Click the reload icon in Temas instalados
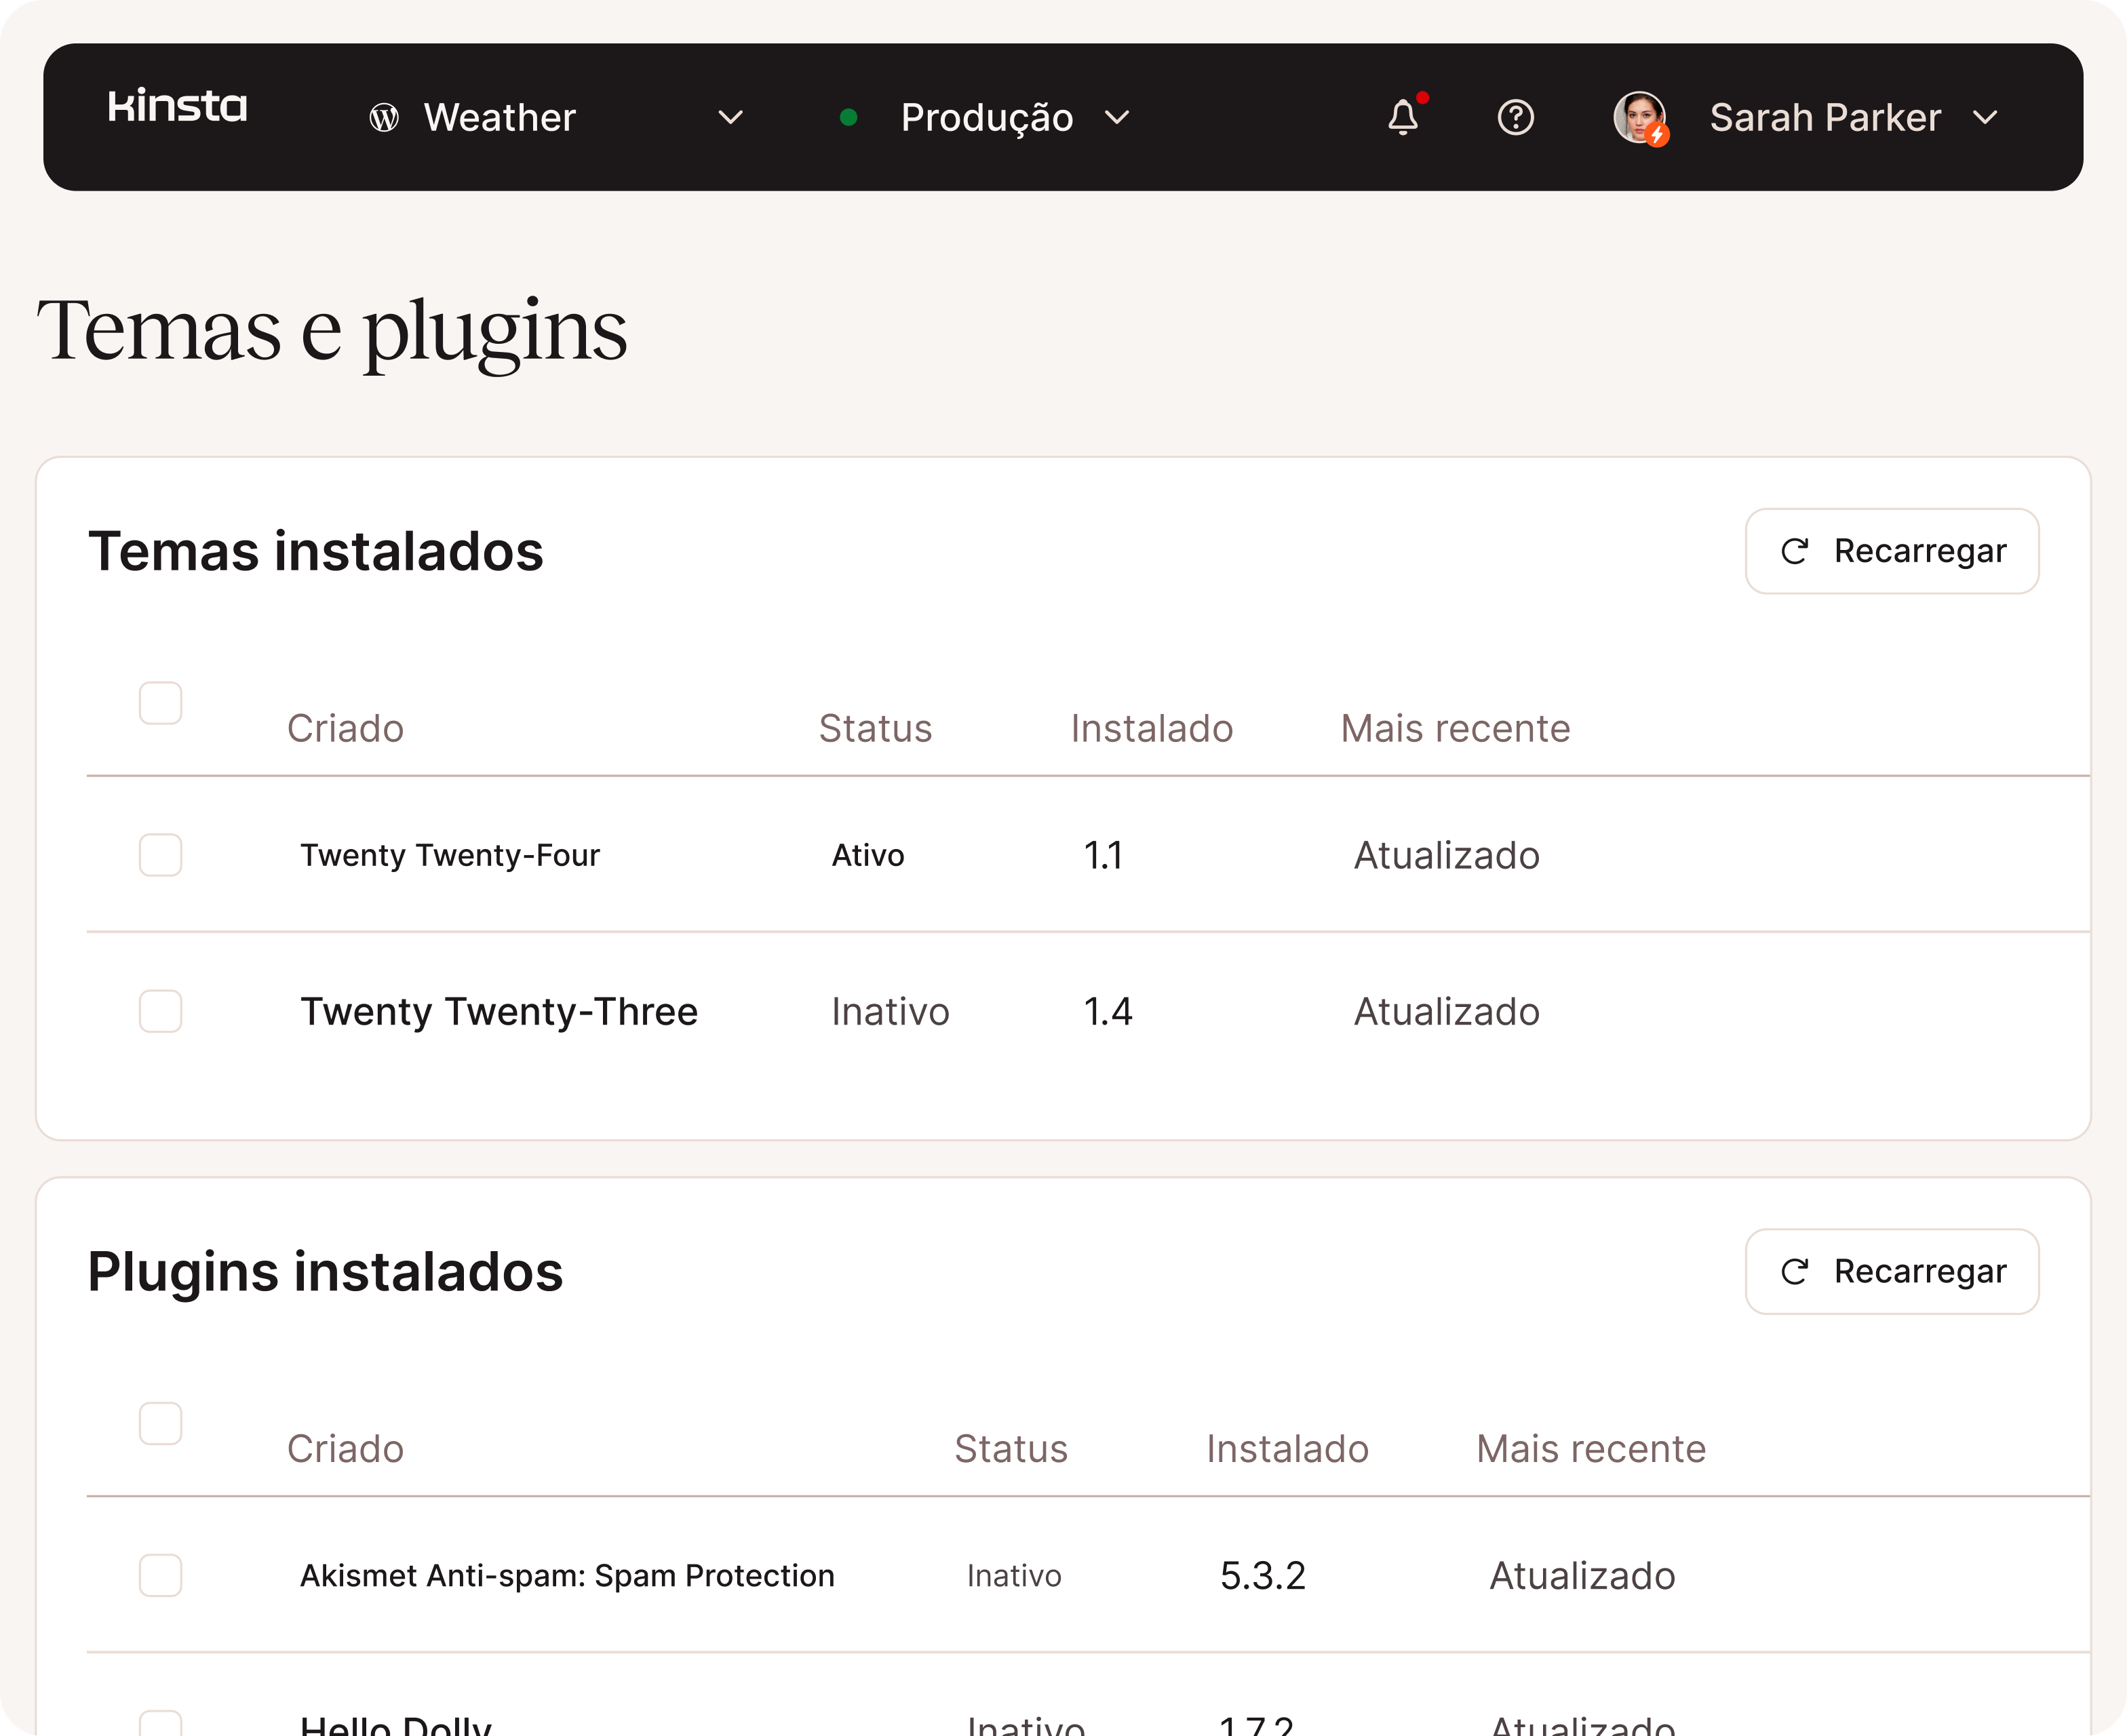 click(x=1795, y=551)
